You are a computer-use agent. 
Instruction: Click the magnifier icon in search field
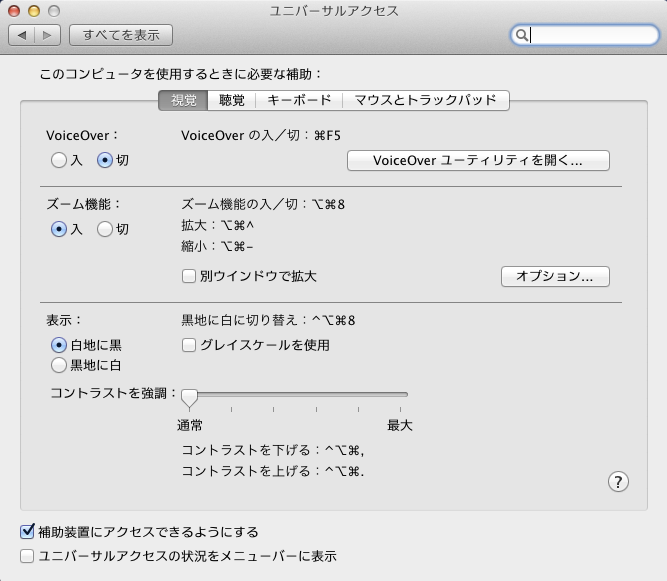521,35
